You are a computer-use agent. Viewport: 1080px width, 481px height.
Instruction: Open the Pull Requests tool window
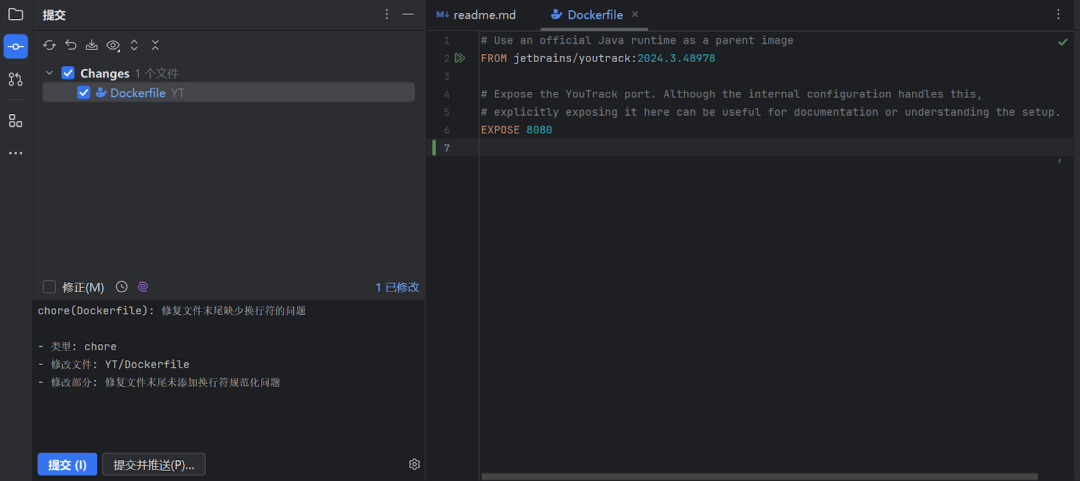pyautogui.click(x=15, y=79)
